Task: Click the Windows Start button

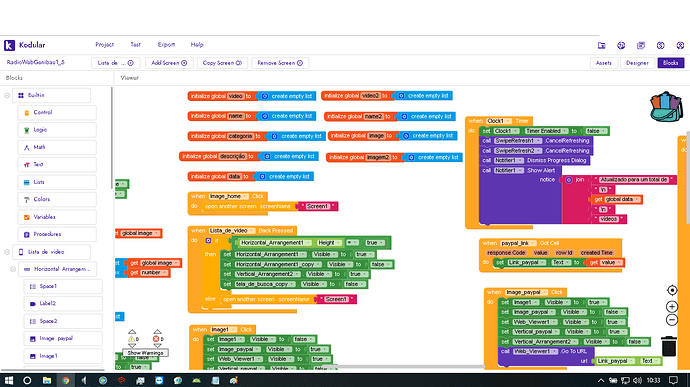Action: point(9,380)
